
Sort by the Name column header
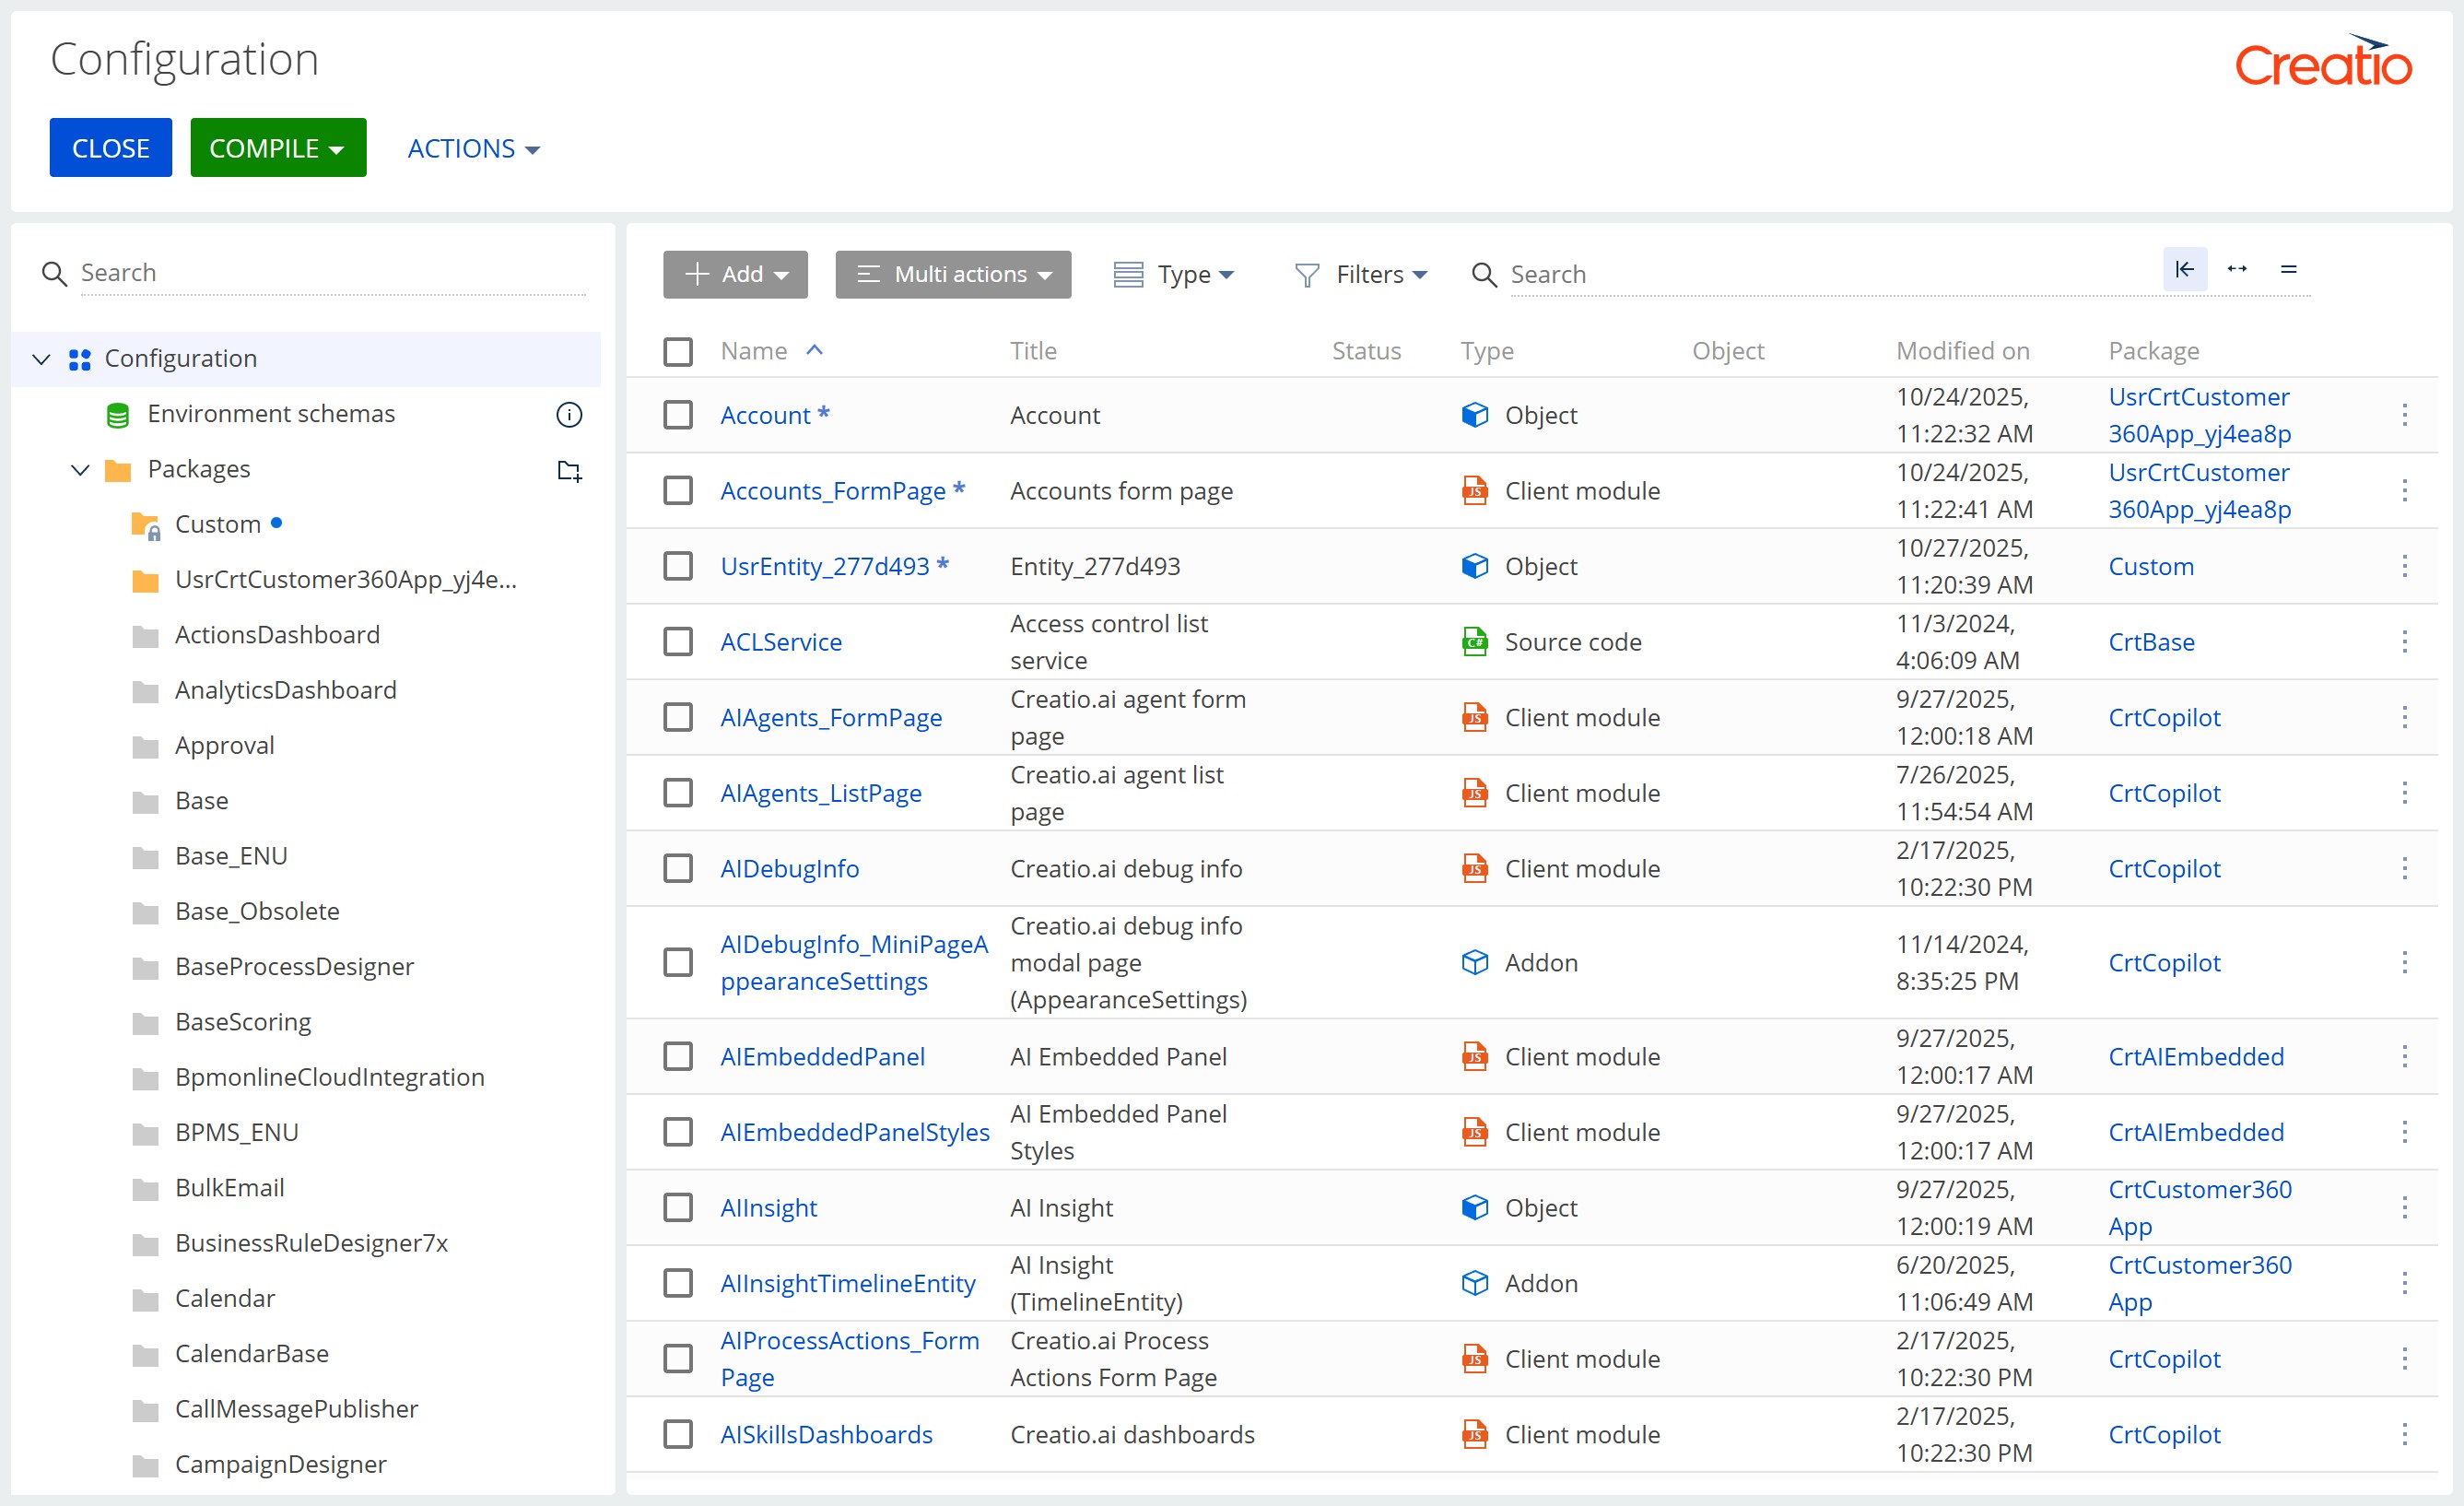tap(754, 351)
